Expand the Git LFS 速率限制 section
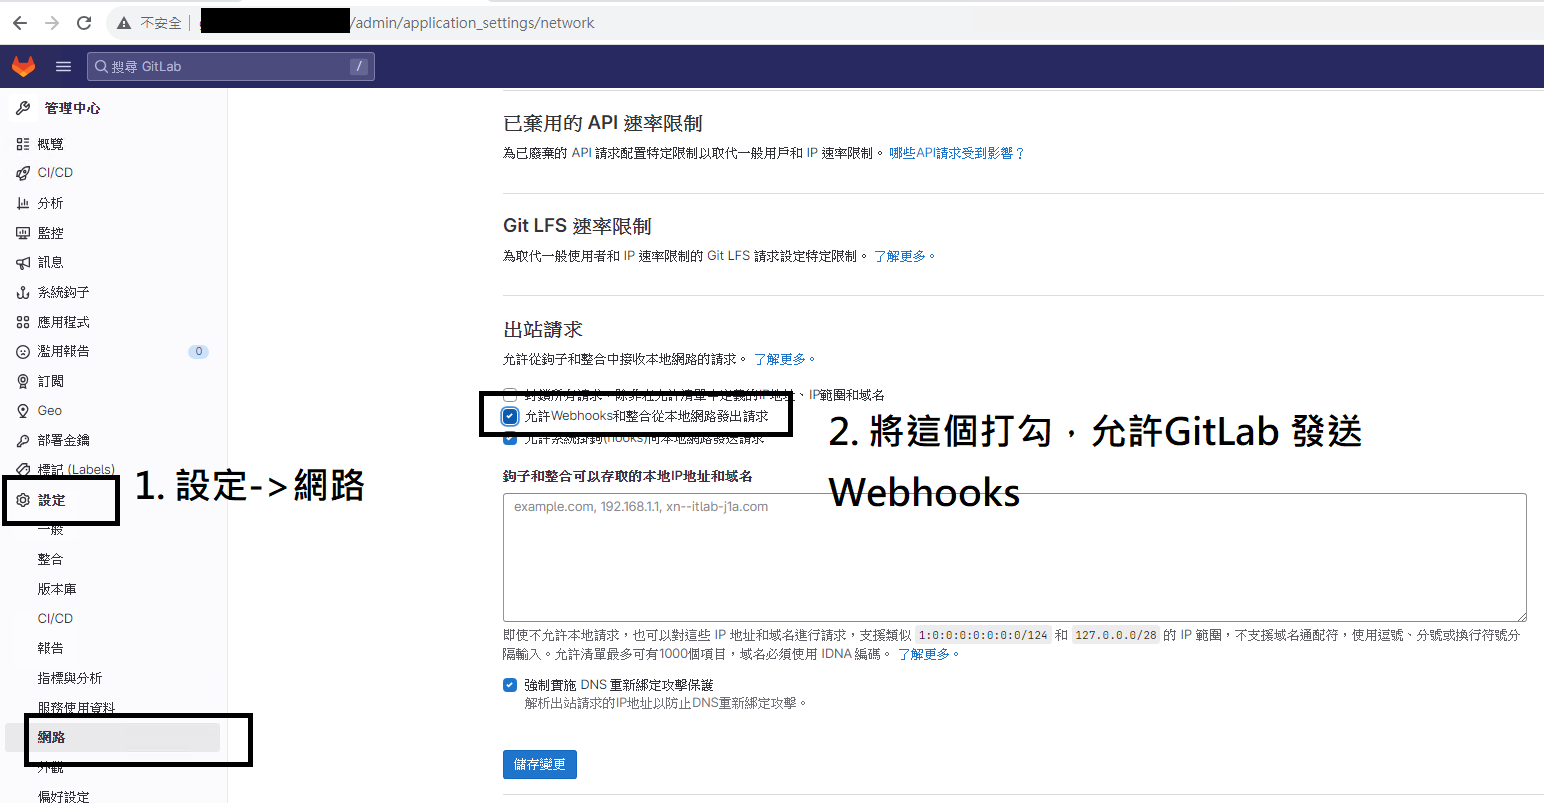 pos(577,226)
